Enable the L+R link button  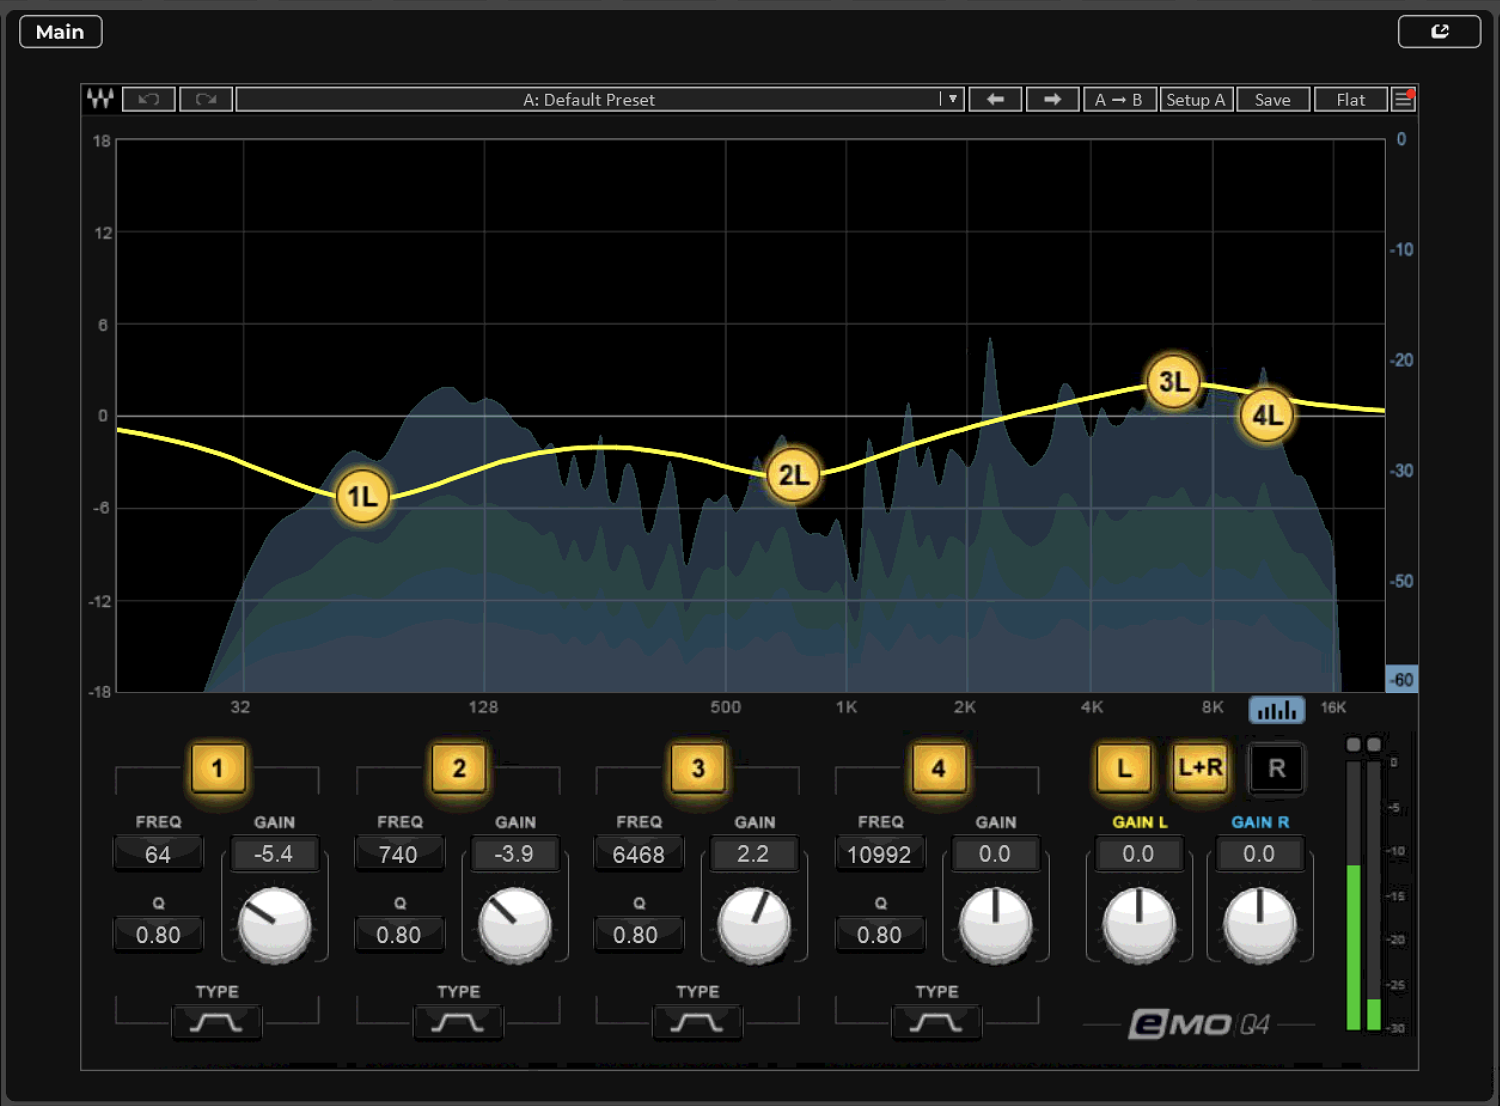click(x=1200, y=768)
